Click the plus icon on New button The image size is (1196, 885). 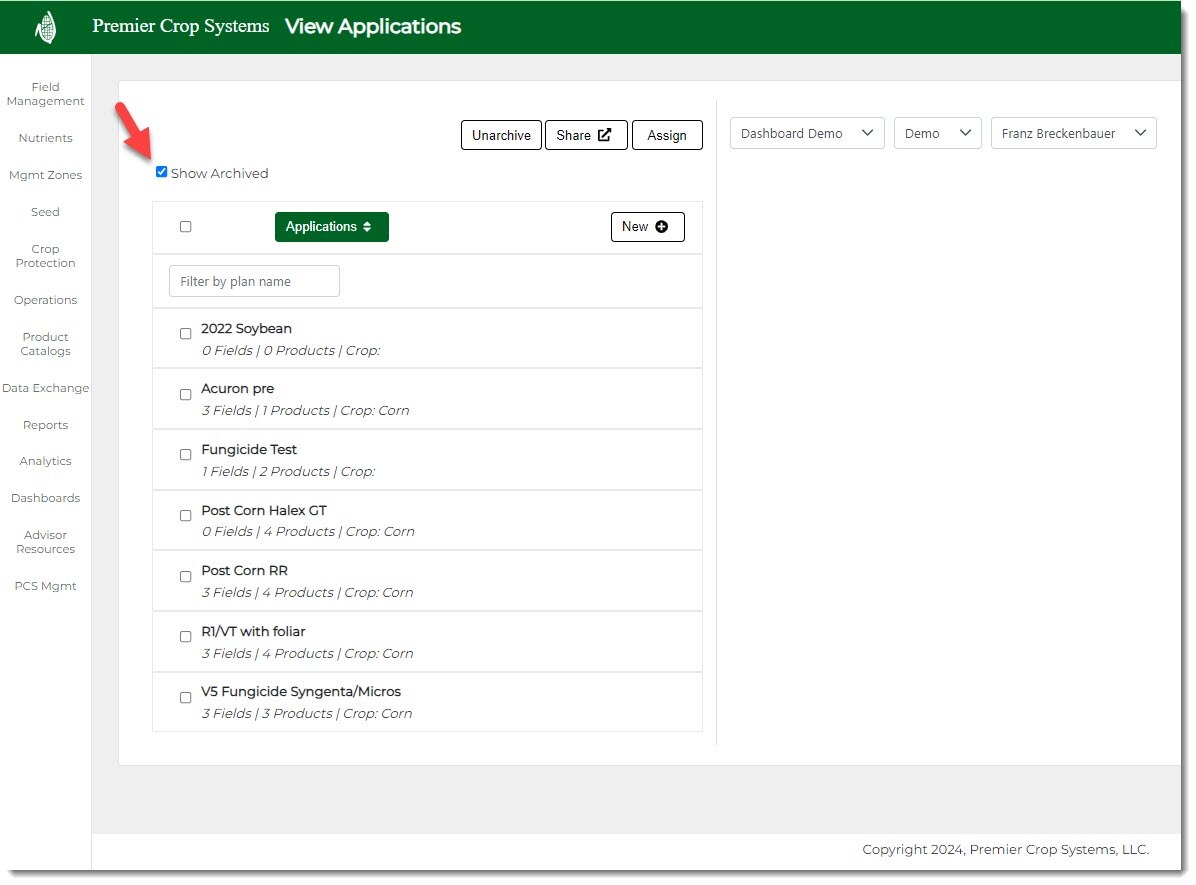pos(661,227)
